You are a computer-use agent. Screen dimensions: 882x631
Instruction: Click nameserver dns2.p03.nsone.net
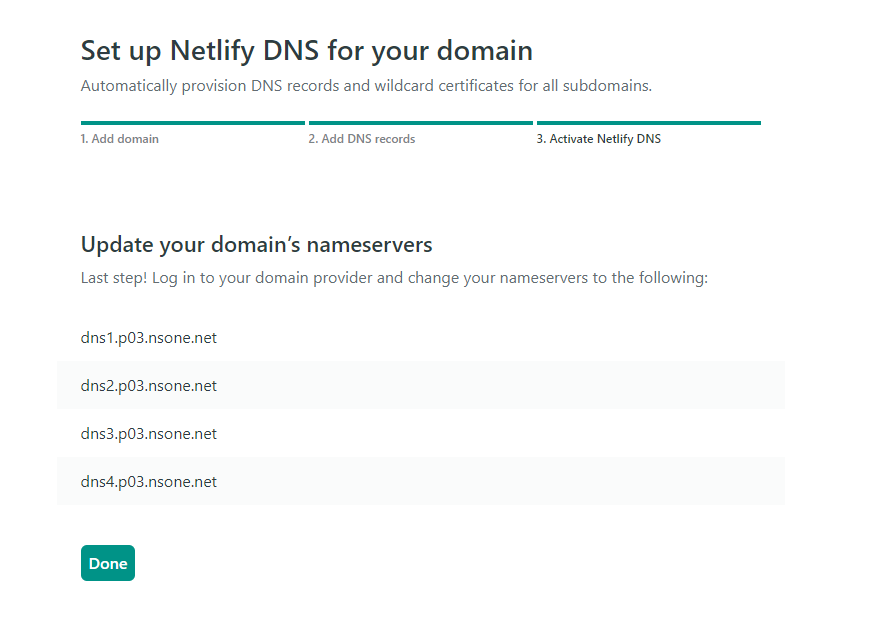point(148,385)
